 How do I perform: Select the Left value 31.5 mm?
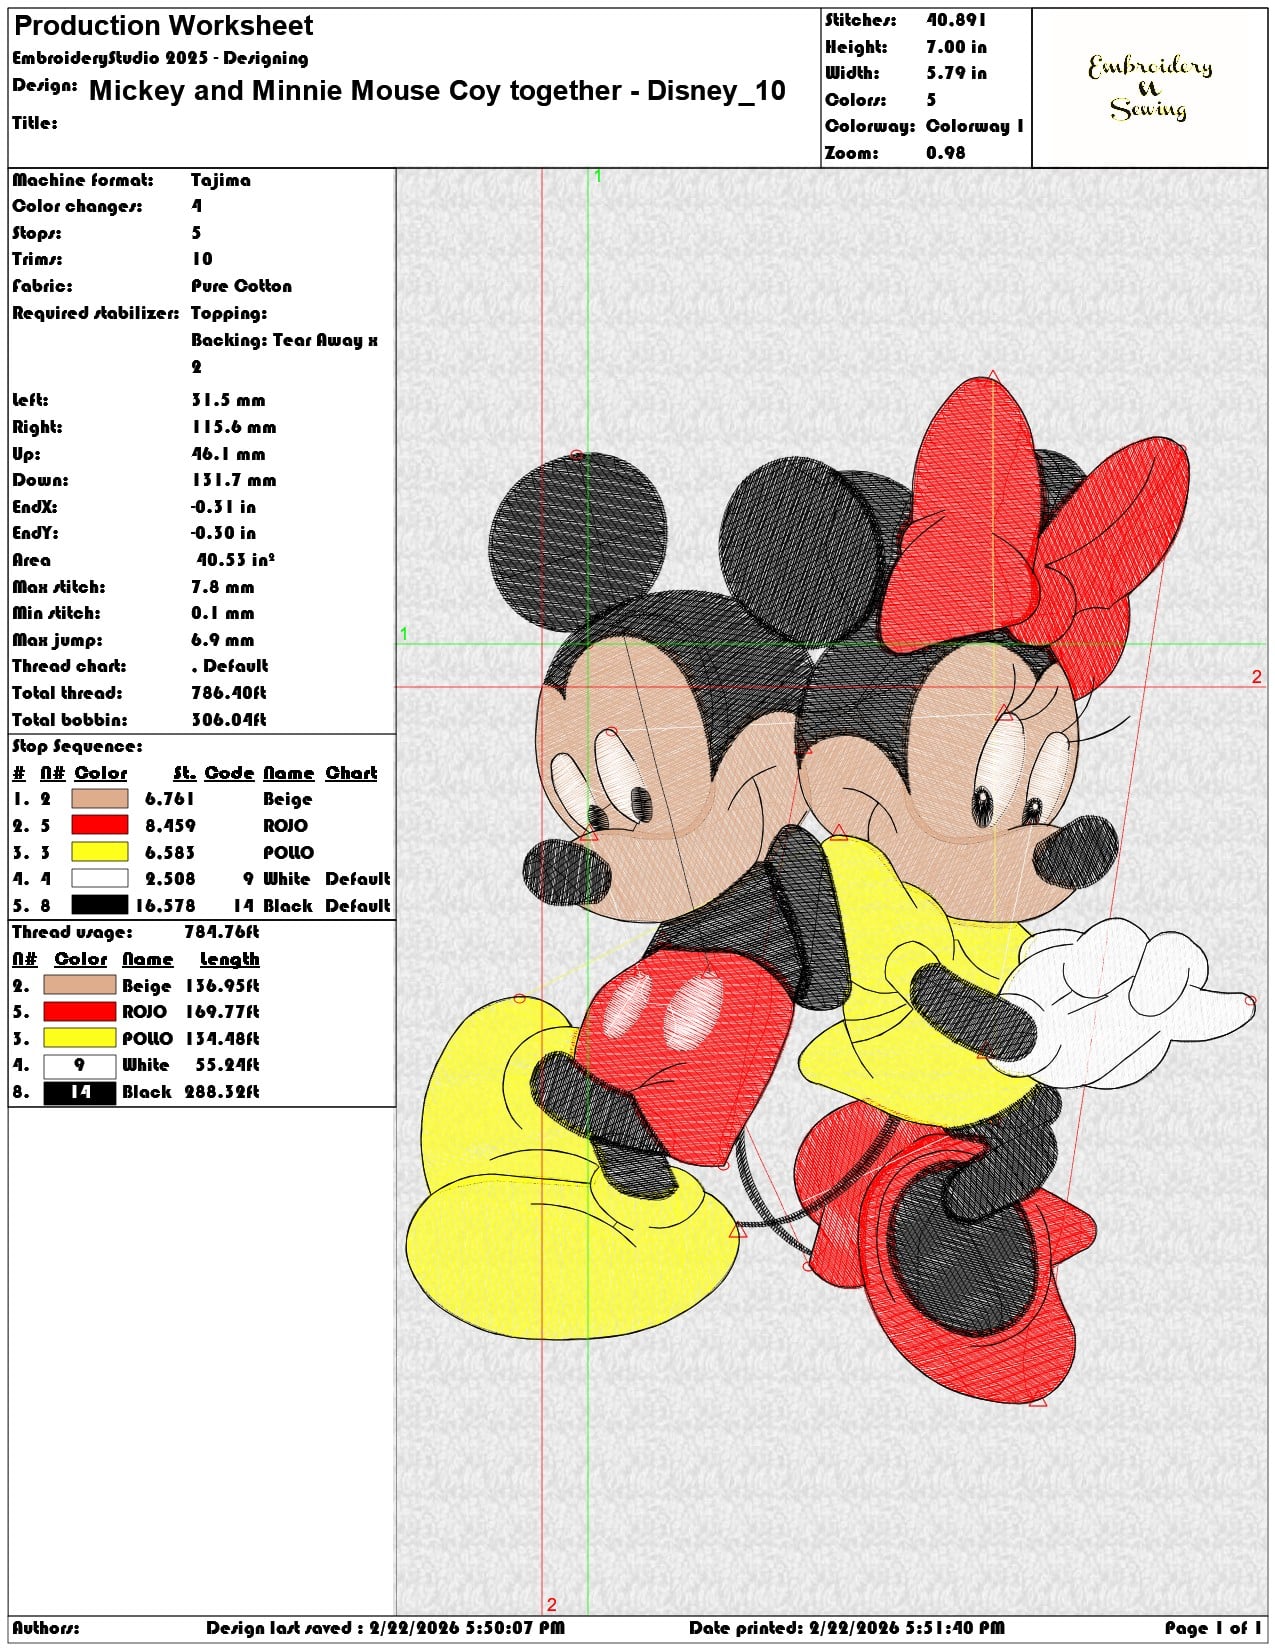click(x=228, y=400)
